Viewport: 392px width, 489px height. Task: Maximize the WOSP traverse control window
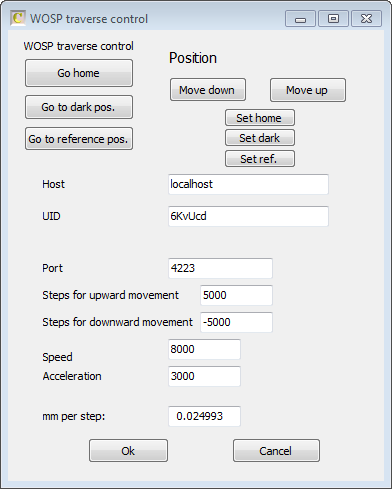(333, 19)
